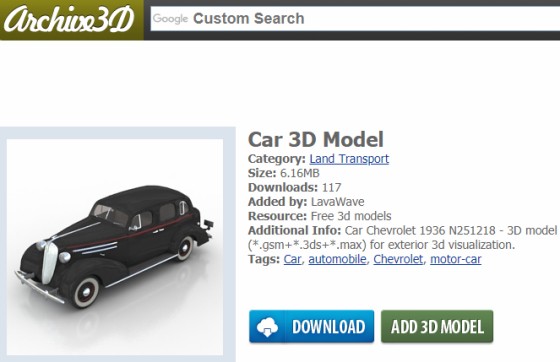Focus the Custom Search input field
The height and width of the screenshot is (362, 560).
(x=355, y=19)
